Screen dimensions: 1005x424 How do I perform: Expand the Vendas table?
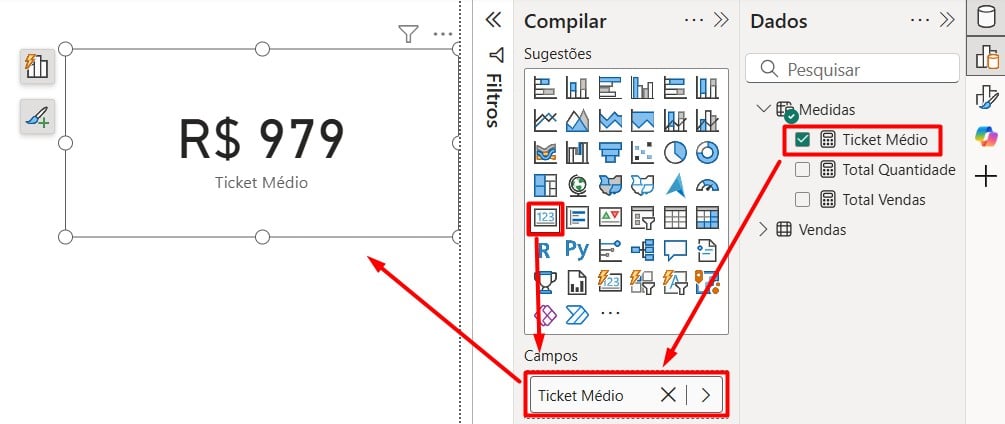(x=763, y=229)
